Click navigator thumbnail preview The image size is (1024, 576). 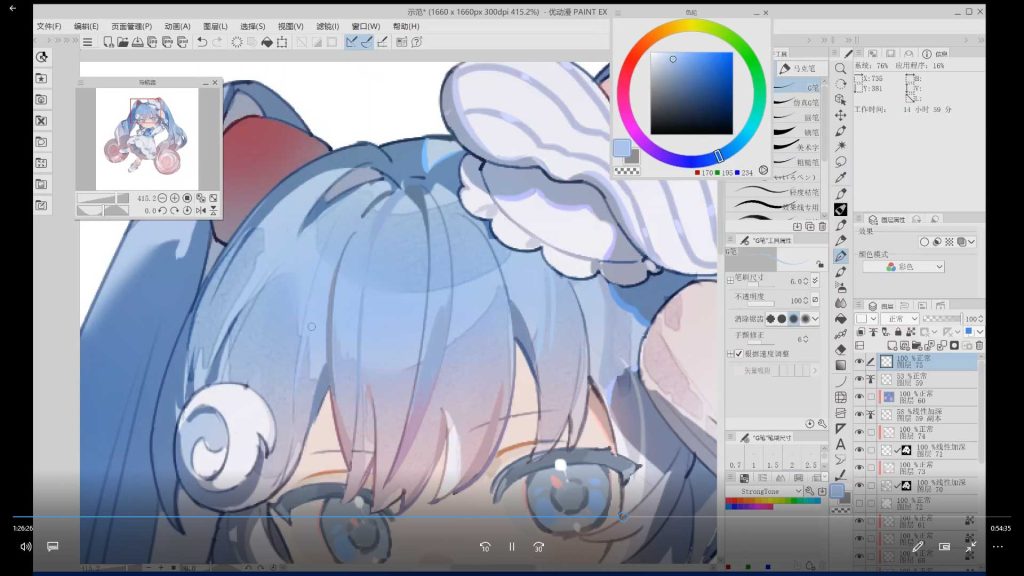[x=147, y=138]
